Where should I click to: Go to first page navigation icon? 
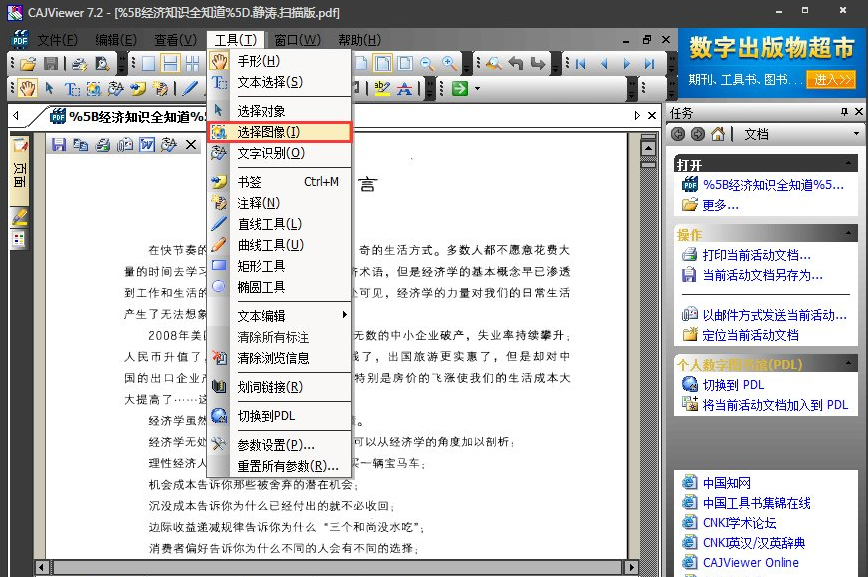click(x=580, y=64)
